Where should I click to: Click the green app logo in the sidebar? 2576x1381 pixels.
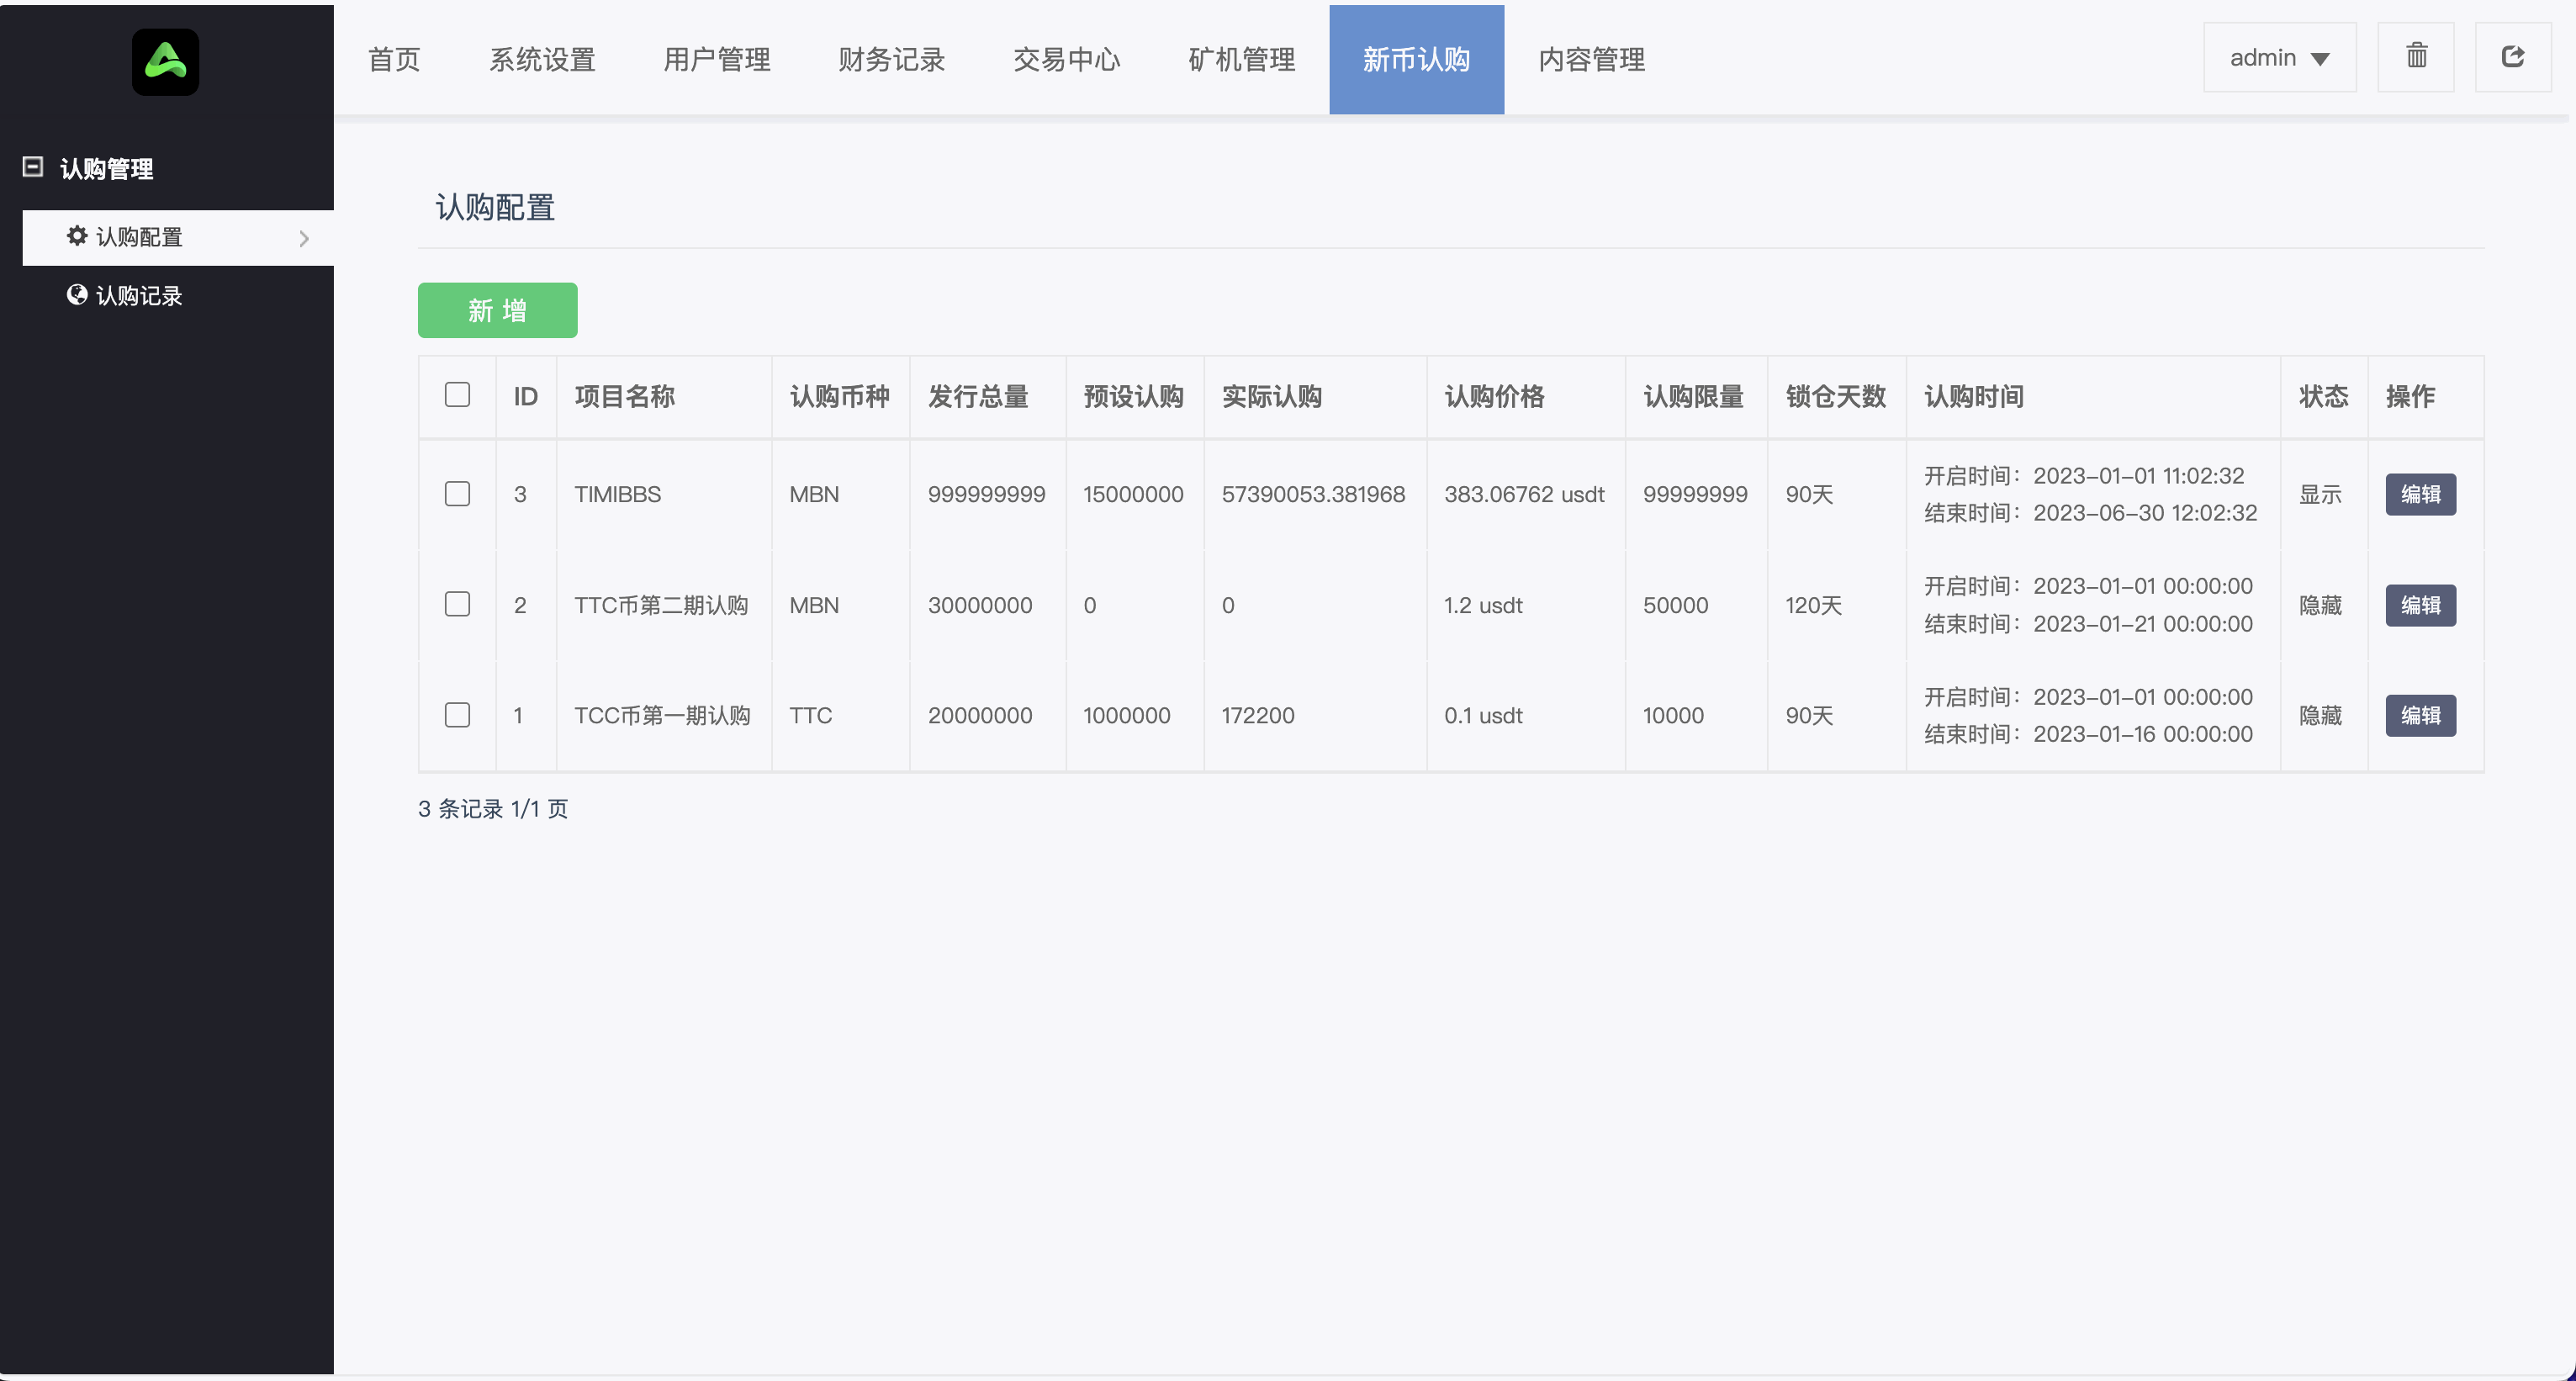164,61
